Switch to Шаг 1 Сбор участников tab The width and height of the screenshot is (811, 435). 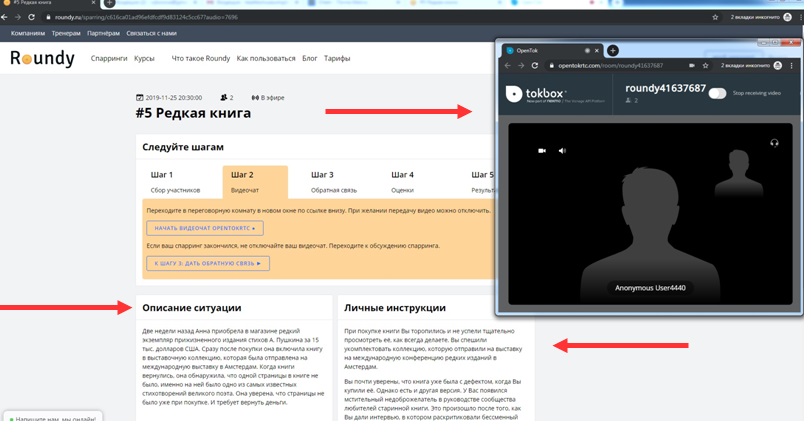pos(175,182)
